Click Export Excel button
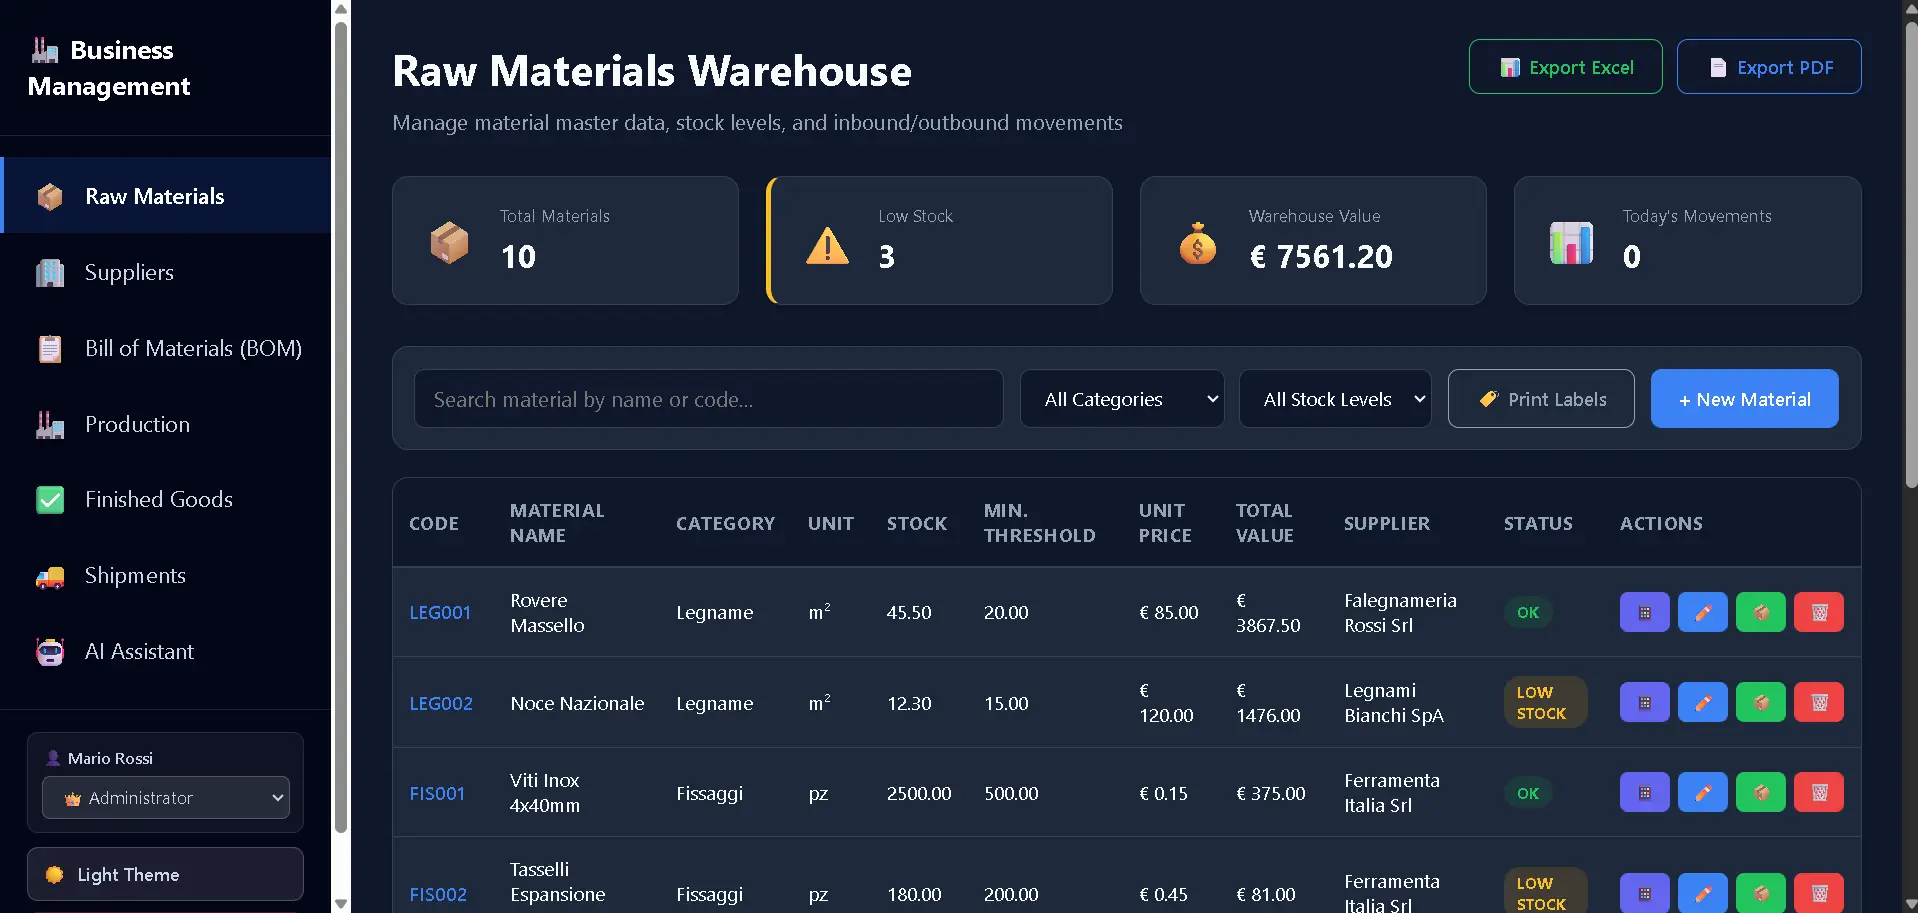 (1565, 67)
